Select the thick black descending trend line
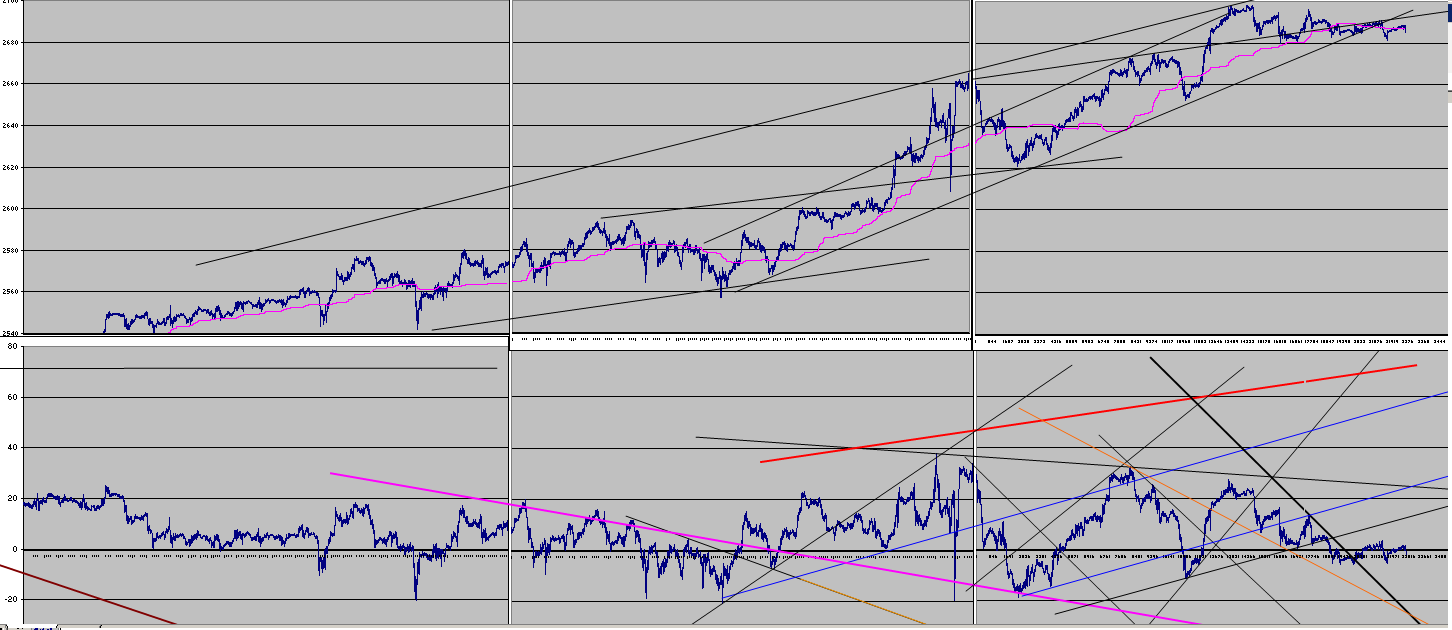1452x630 pixels. pyautogui.click(x=1284, y=490)
